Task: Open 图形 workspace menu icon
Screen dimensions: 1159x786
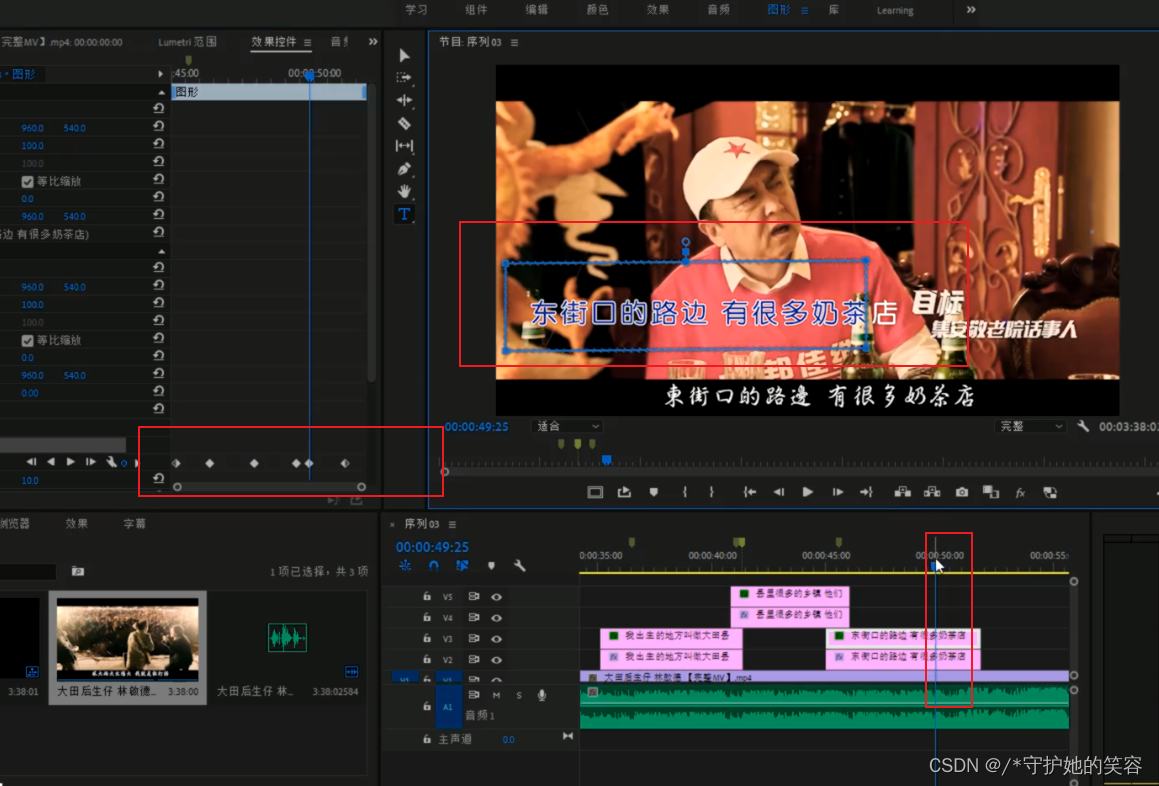Action: coord(804,10)
